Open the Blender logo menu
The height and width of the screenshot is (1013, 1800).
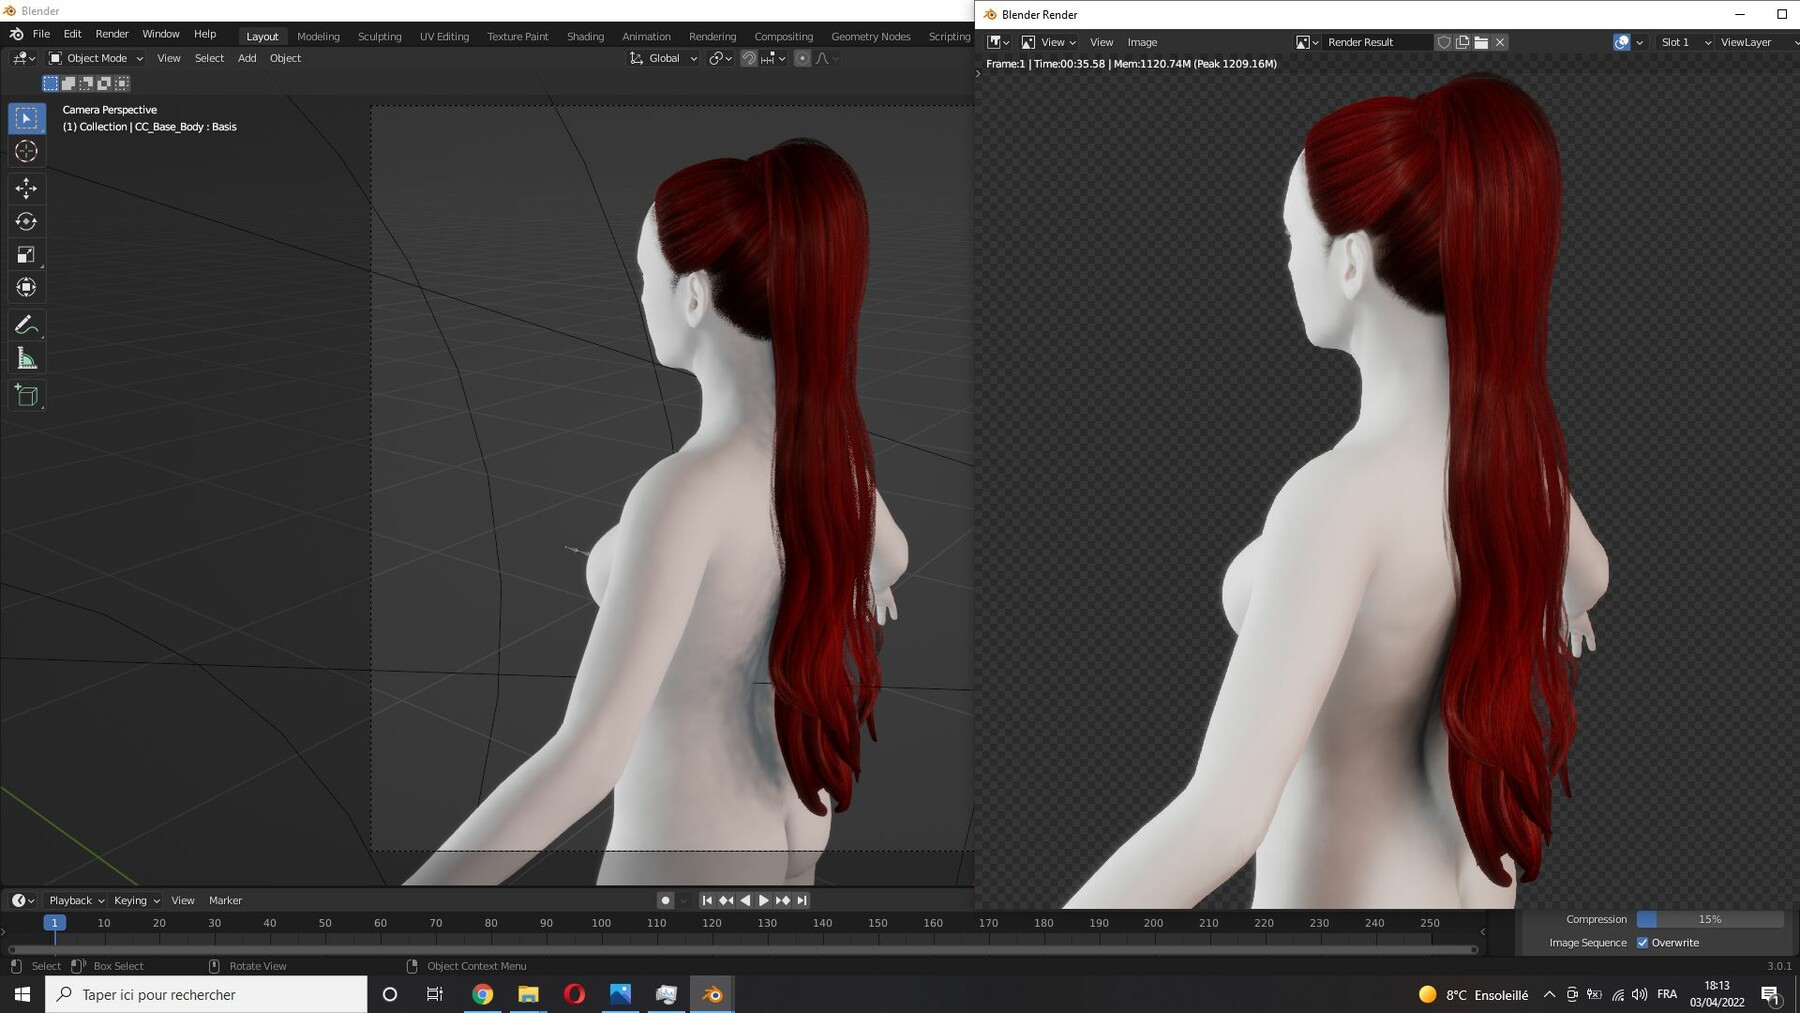(x=16, y=34)
